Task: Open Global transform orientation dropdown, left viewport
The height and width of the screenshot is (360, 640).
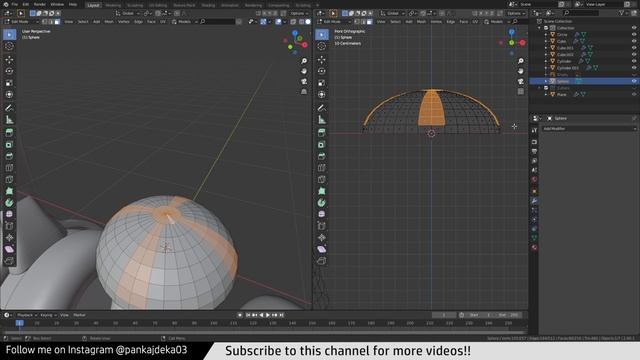Action: [x=126, y=13]
